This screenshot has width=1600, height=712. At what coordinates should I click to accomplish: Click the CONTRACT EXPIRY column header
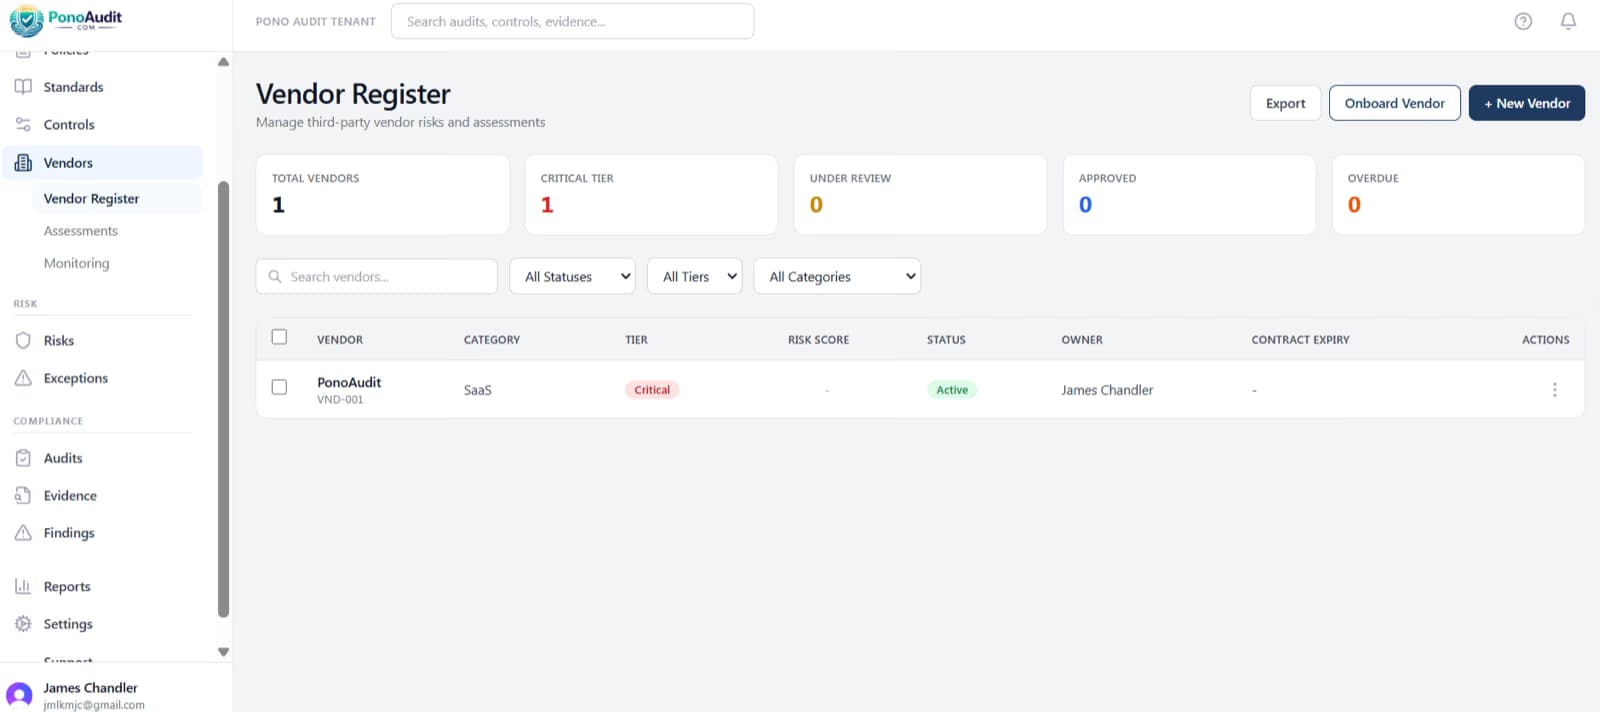coord(1300,340)
